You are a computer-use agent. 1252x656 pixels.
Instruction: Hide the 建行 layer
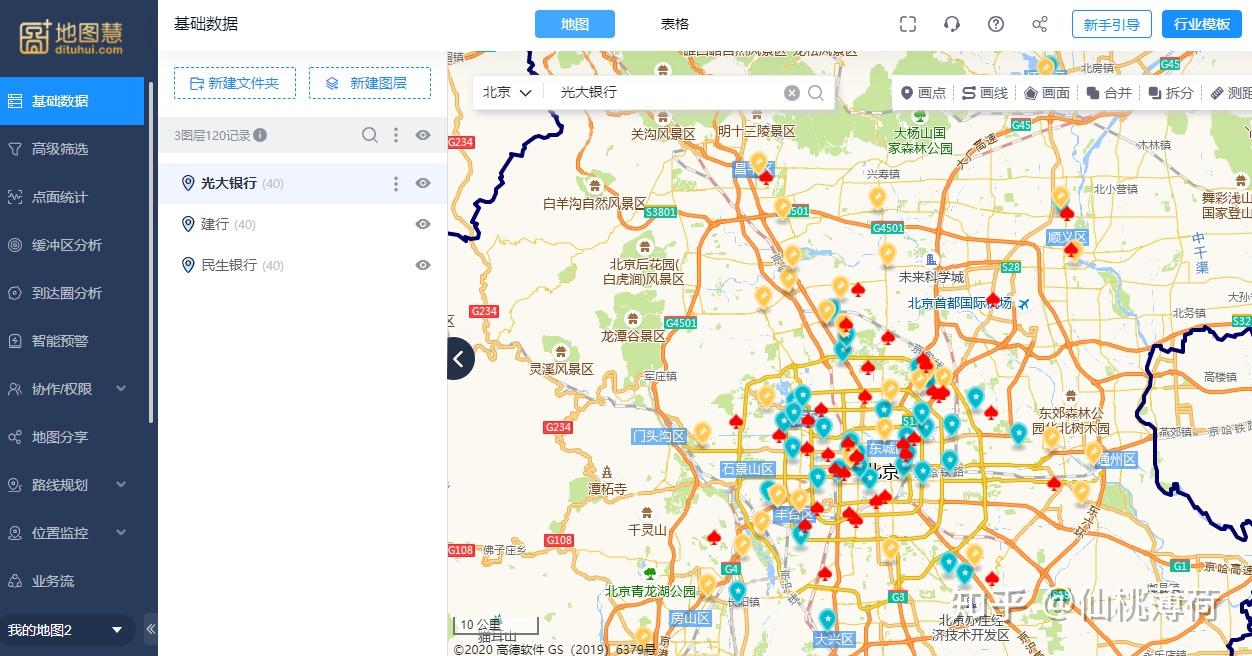click(423, 224)
